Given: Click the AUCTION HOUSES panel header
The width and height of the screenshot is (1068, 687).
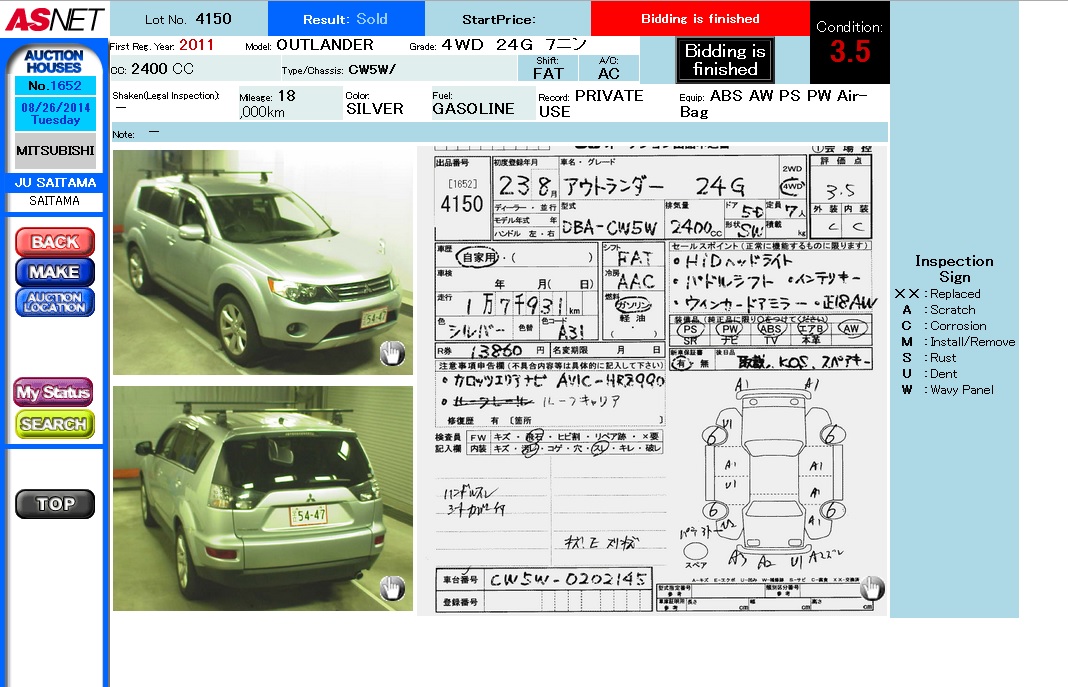Looking at the screenshot, I should (54, 61).
